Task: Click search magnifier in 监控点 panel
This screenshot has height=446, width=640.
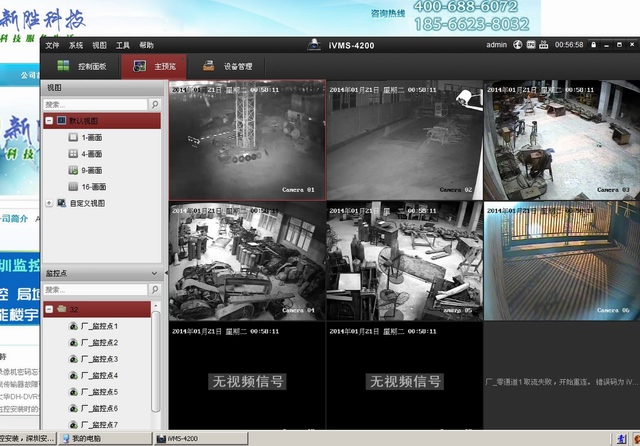Action: click(154, 289)
